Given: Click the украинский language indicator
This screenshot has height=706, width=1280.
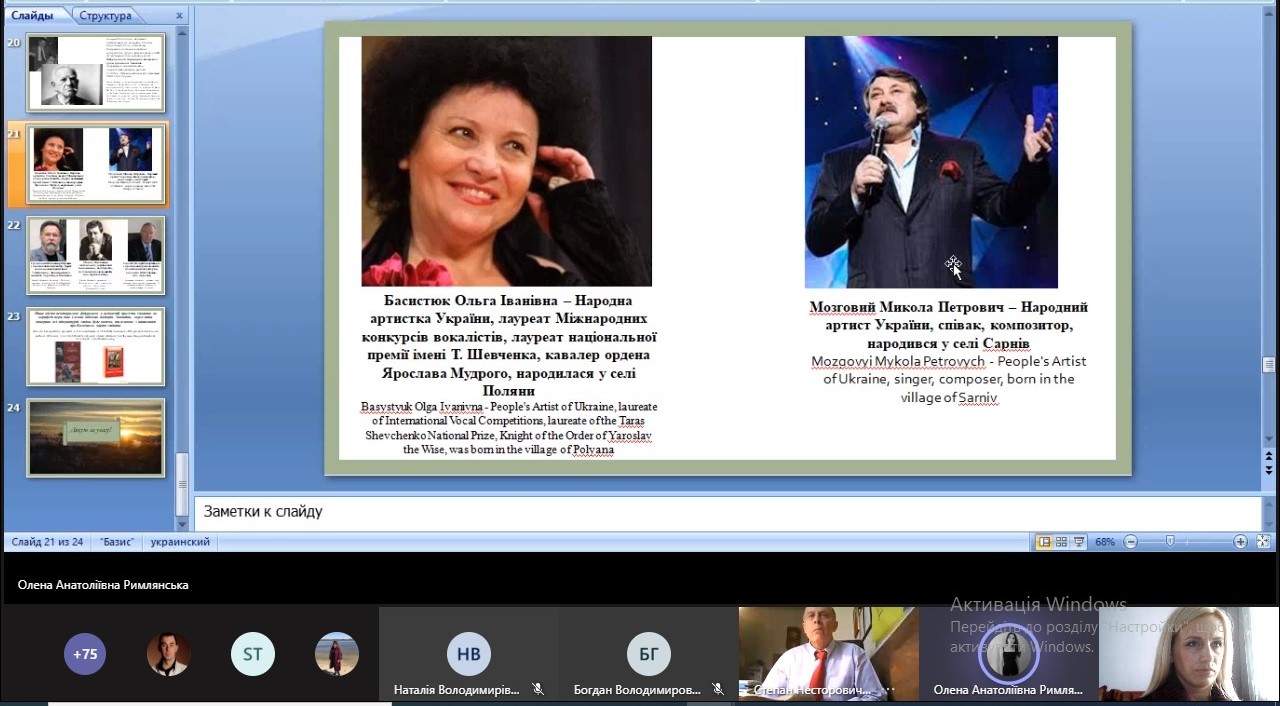Looking at the screenshot, I should point(180,542).
